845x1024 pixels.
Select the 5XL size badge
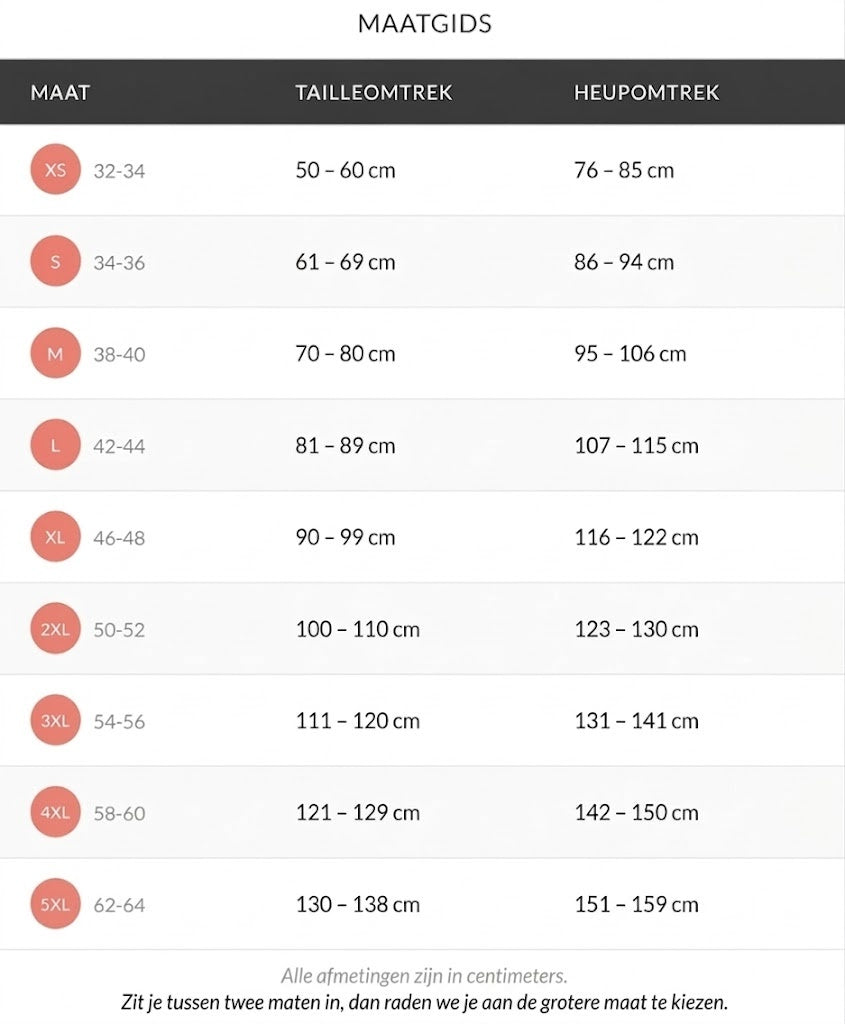55,905
